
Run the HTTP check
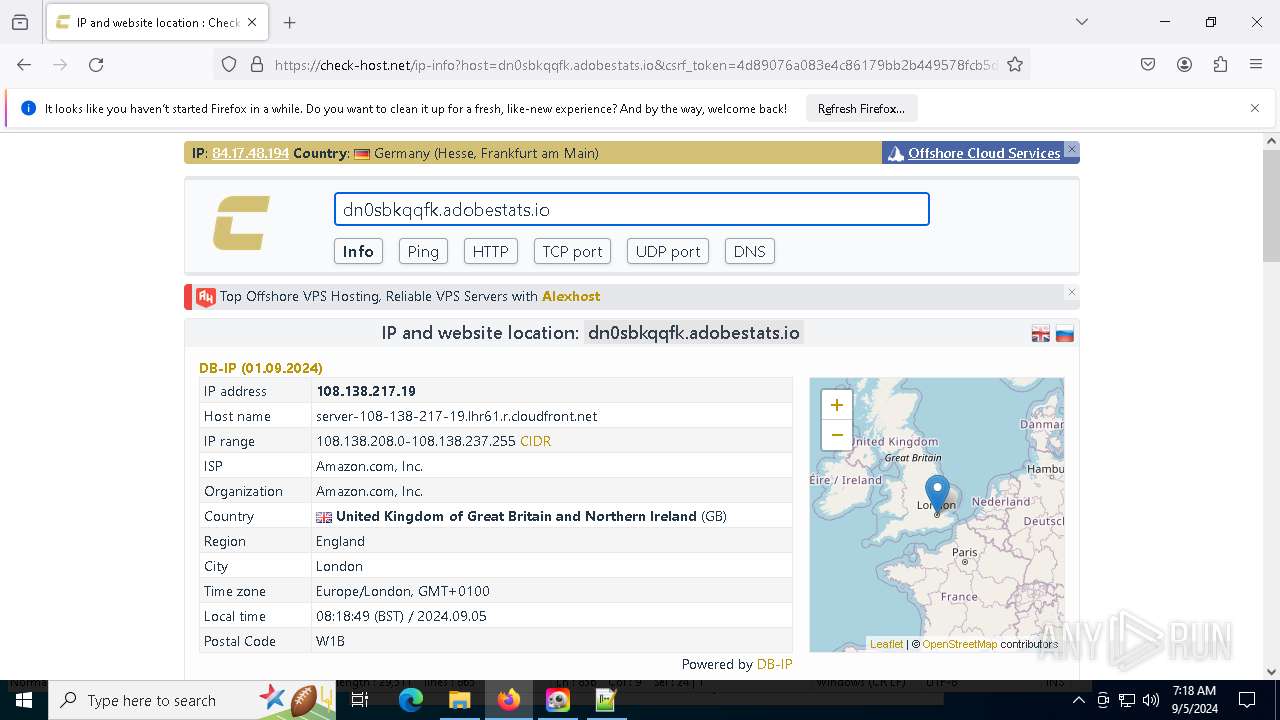(x=490, y=251)
